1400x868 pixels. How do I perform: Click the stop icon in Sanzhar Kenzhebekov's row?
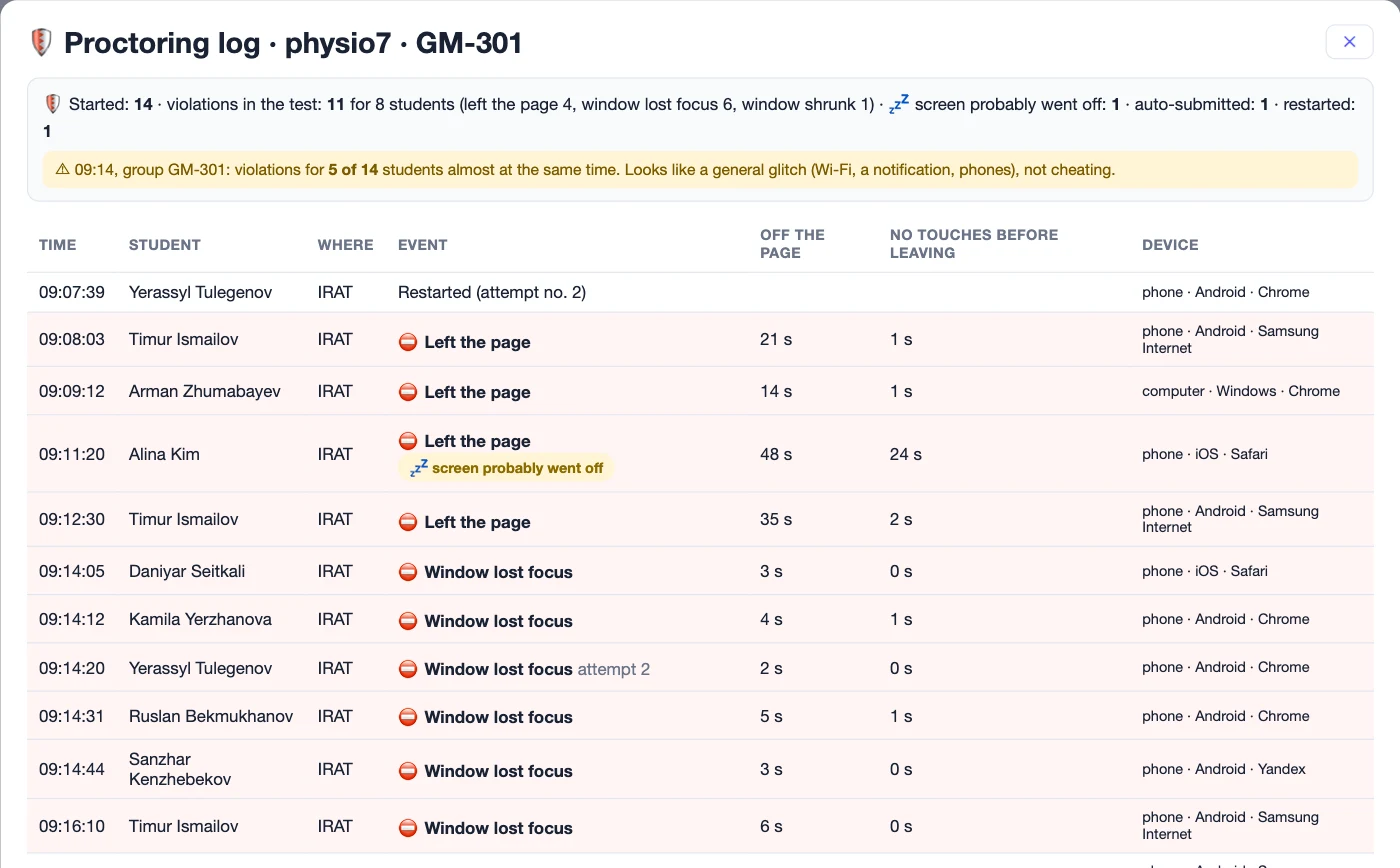coord(407,770)
